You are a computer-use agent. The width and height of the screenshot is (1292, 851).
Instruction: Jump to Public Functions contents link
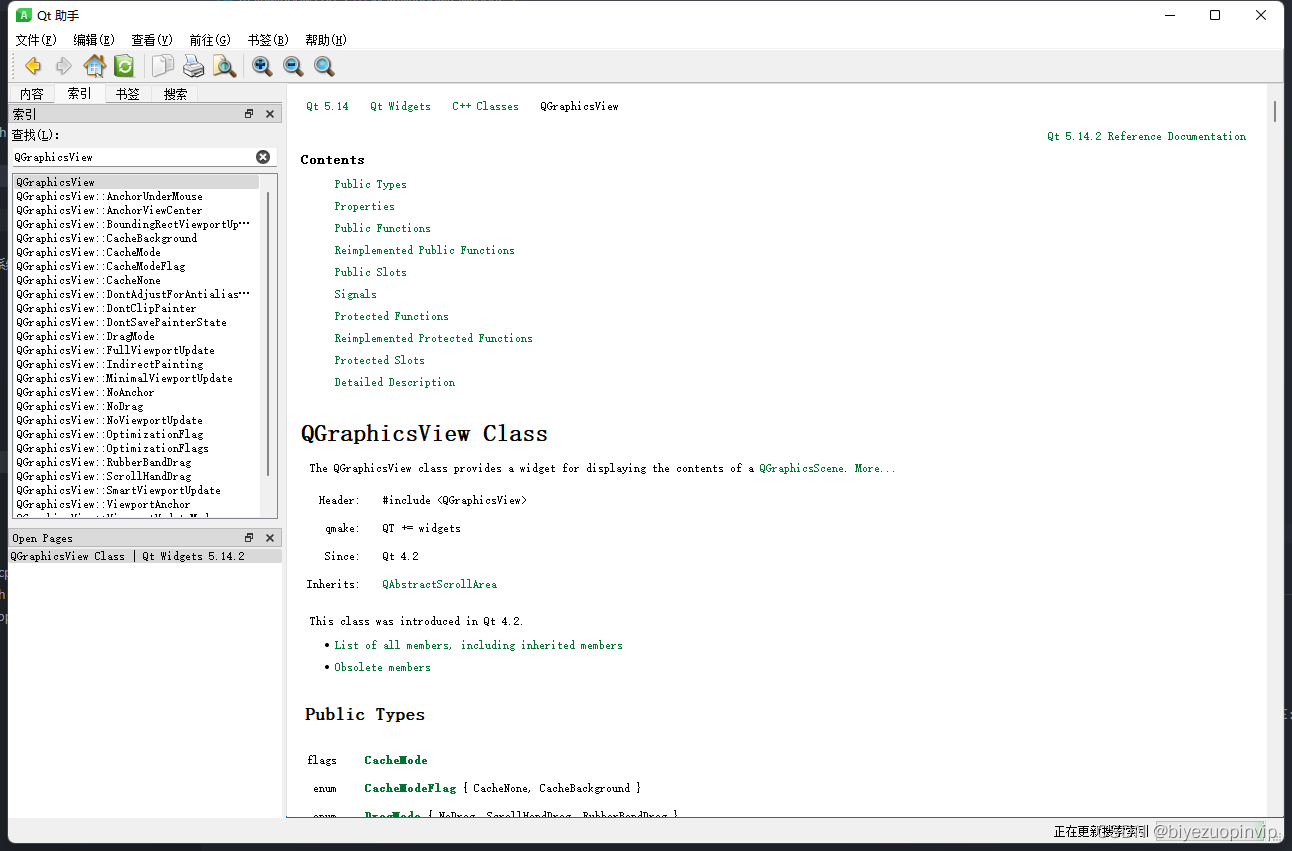(382, 228)
